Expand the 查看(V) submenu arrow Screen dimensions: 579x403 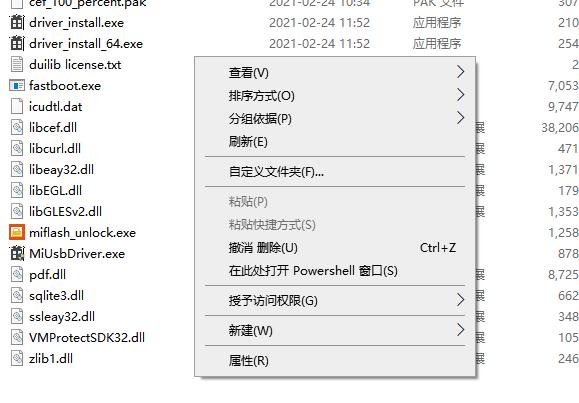460,72
